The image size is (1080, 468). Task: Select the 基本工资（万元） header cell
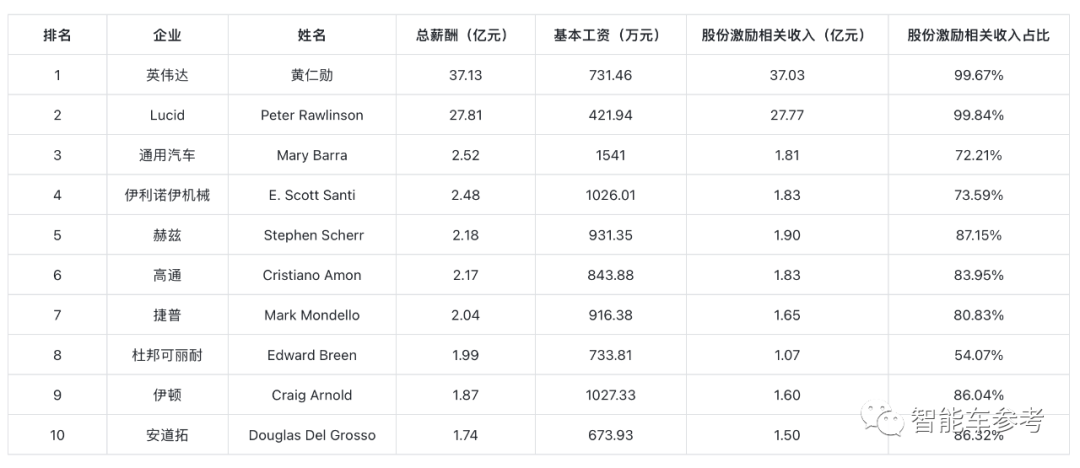click(x=611, y=35)
